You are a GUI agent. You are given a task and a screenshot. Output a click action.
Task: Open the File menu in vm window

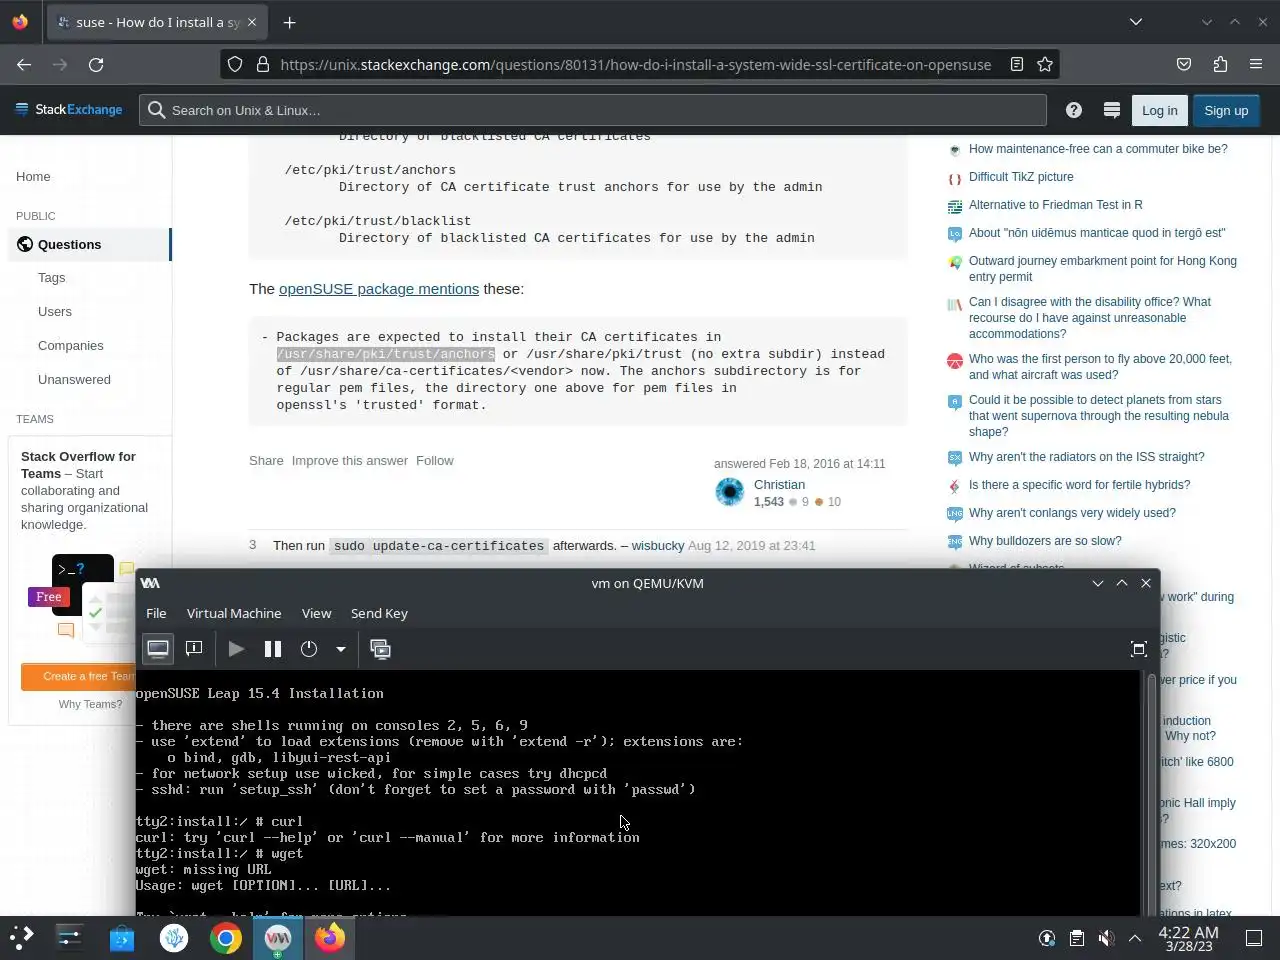156,613
